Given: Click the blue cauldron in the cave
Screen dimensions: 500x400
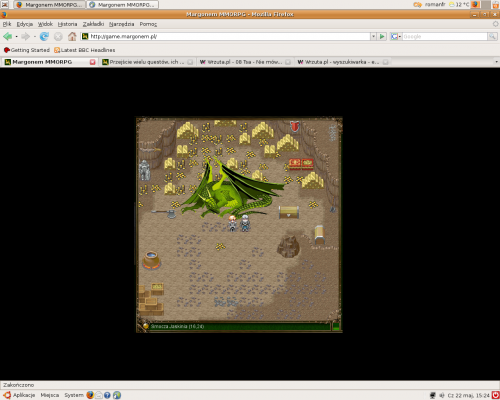Looking at the screenshot, I should (x=152, y=260).
